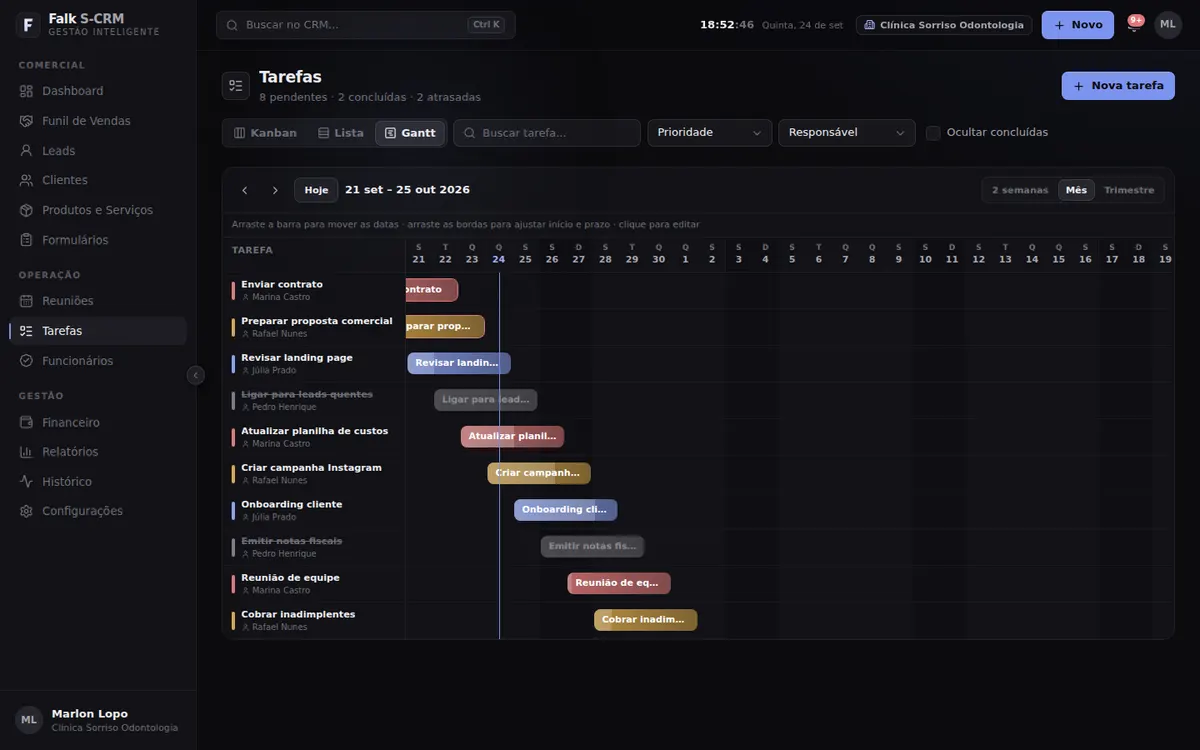Click the Formulários clipboard icon

tap(26, 240)
